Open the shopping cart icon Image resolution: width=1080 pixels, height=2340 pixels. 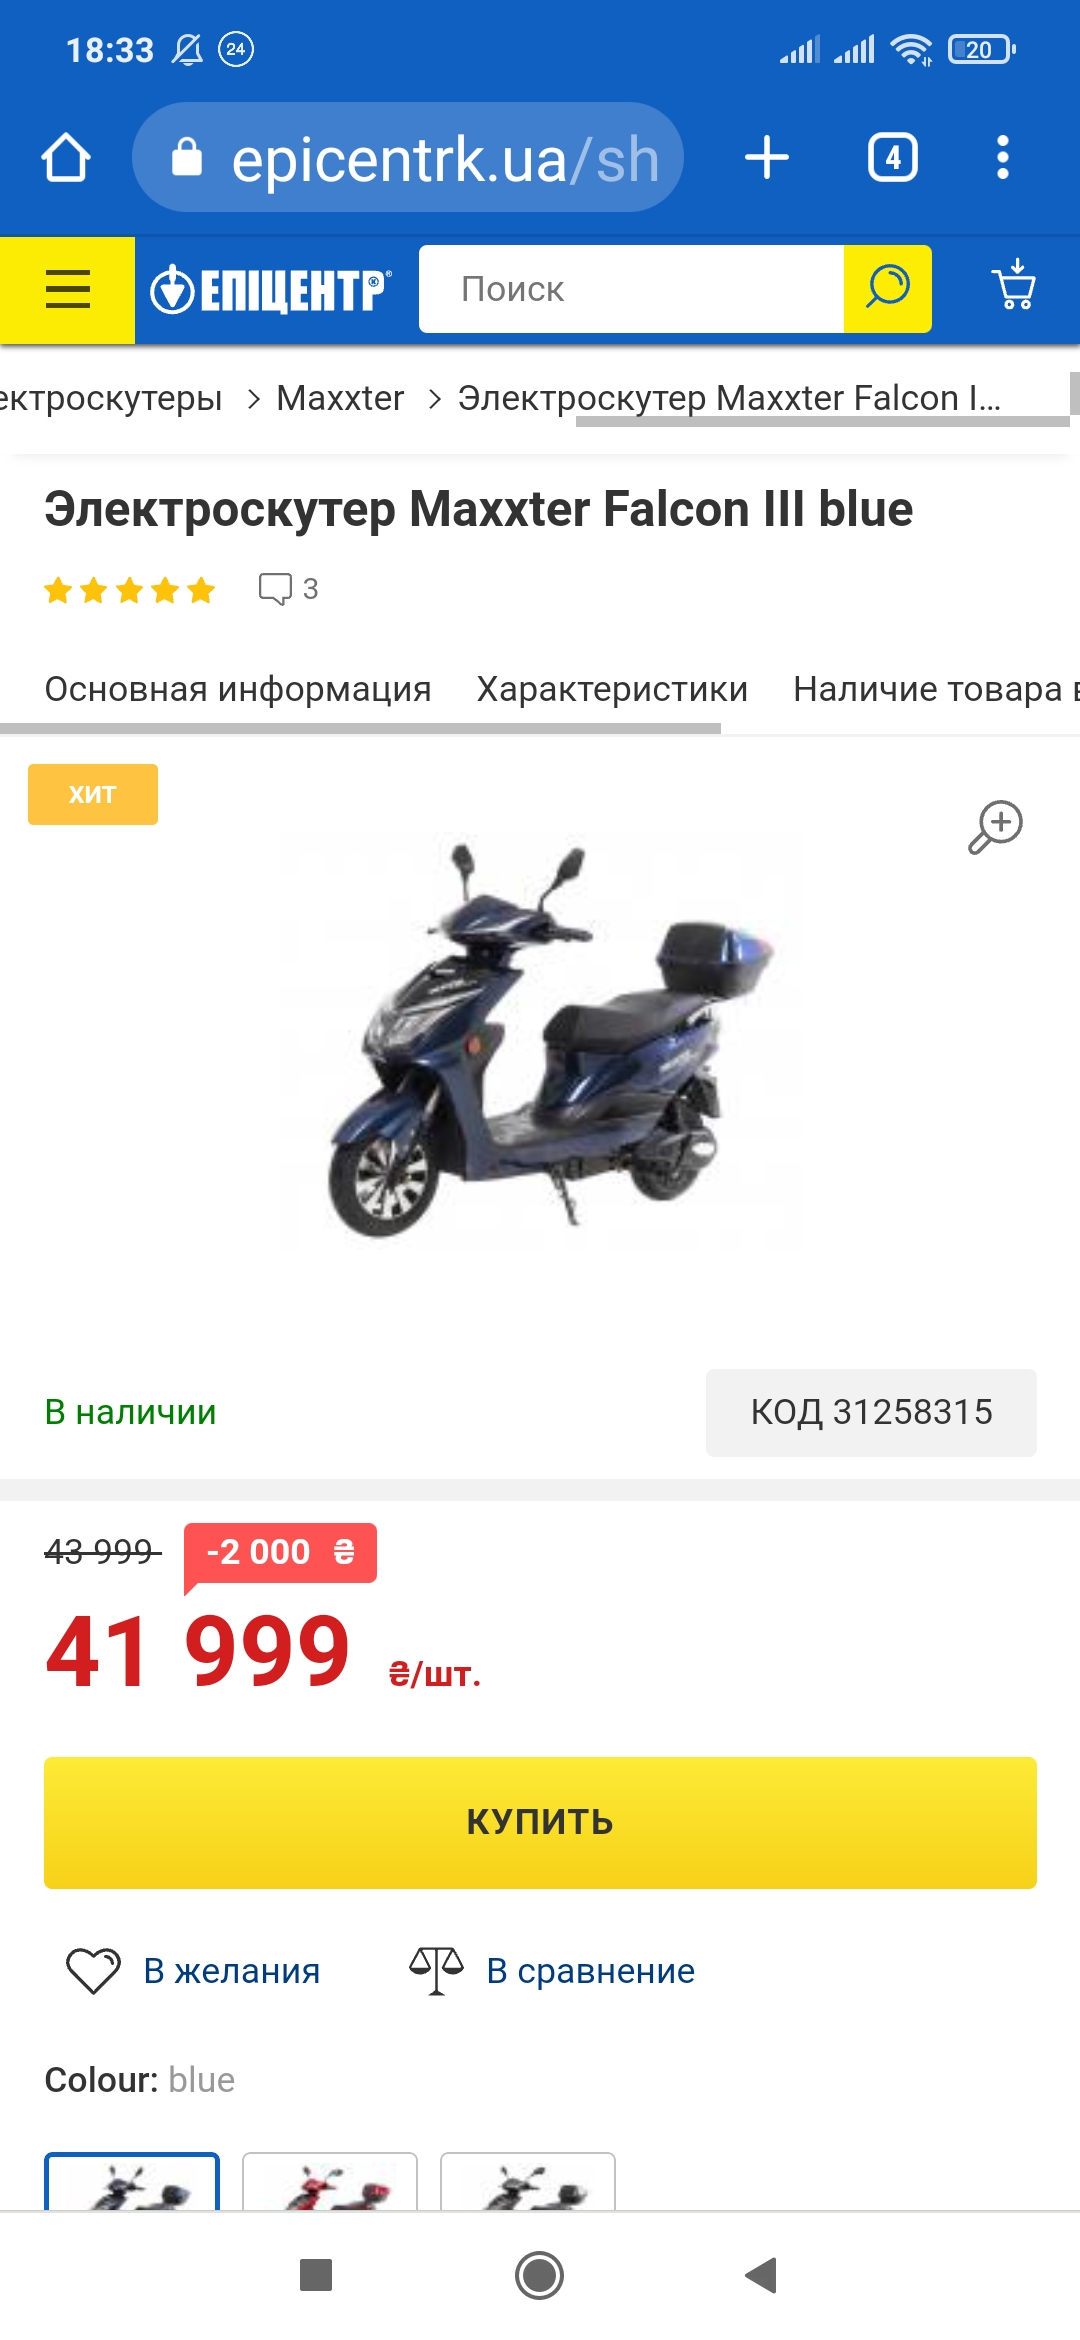pyautogui.click(x=1014, y=287)
